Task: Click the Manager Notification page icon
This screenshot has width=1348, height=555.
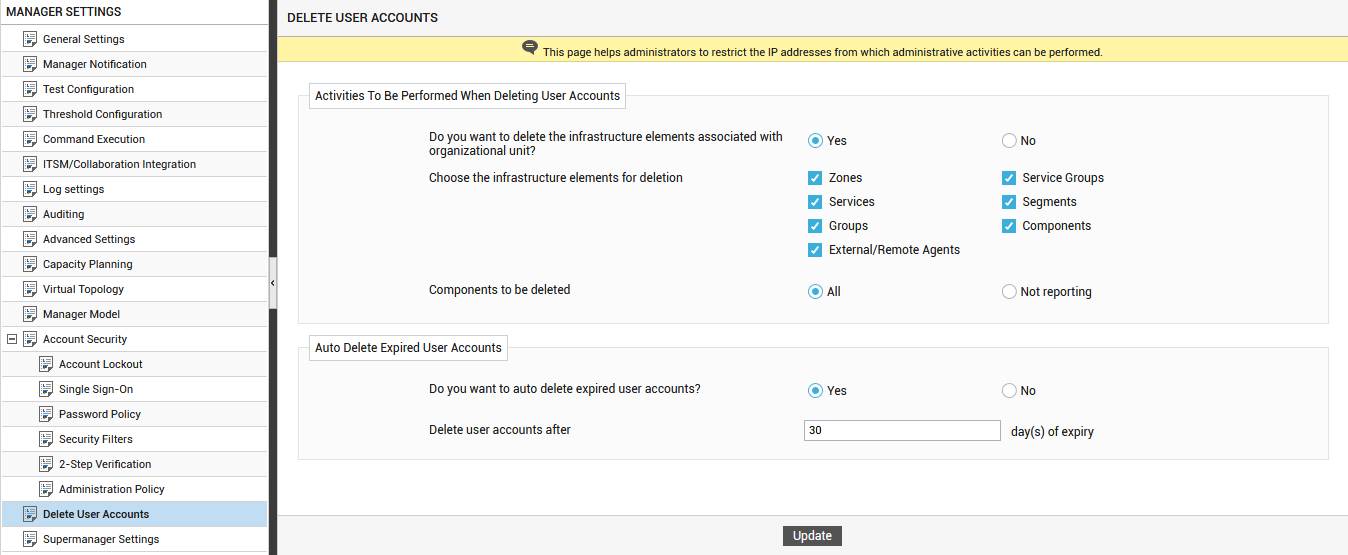Action: [30, 64]
